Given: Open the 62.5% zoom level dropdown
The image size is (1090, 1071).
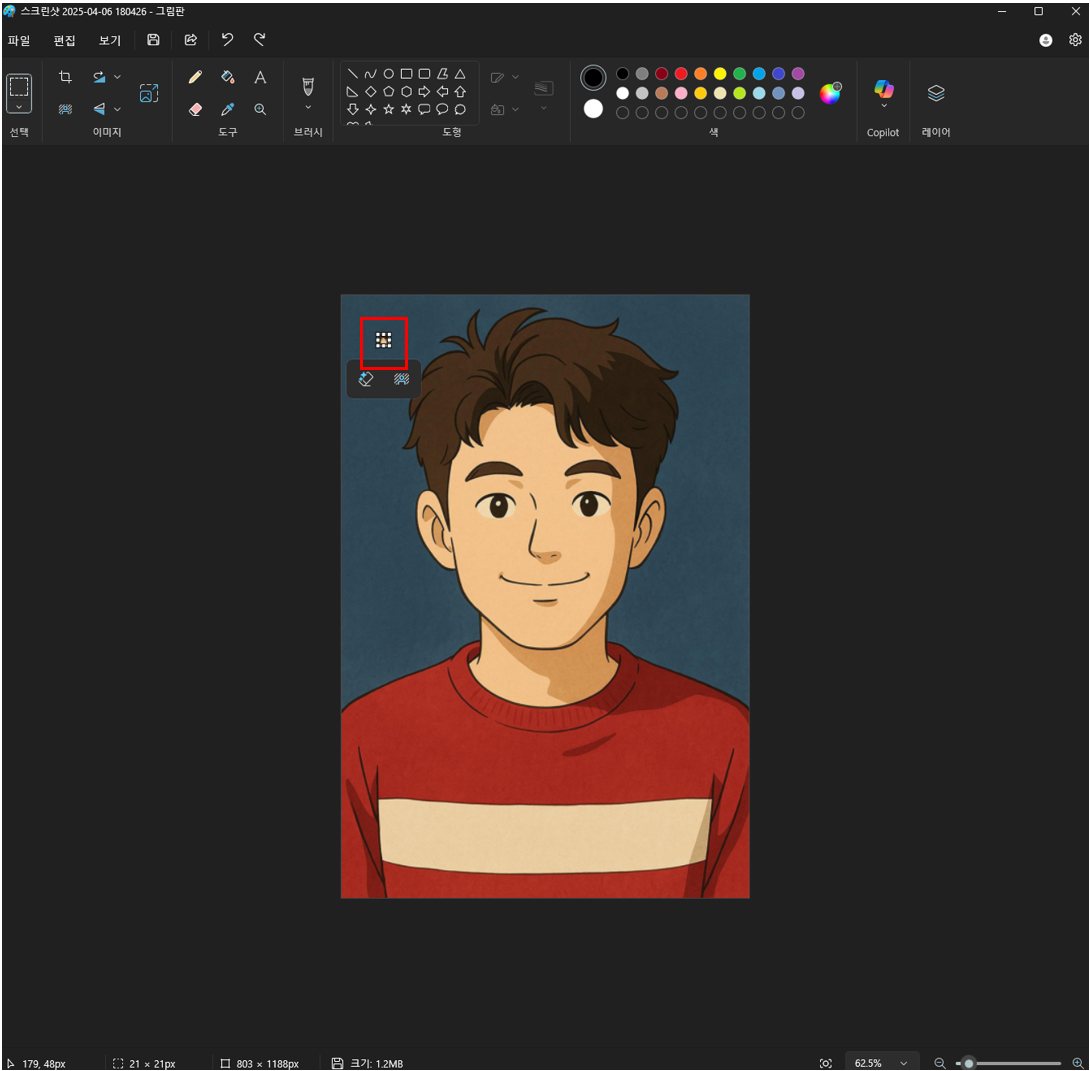Looking at the screenshot, I should tap(881, 1063).
